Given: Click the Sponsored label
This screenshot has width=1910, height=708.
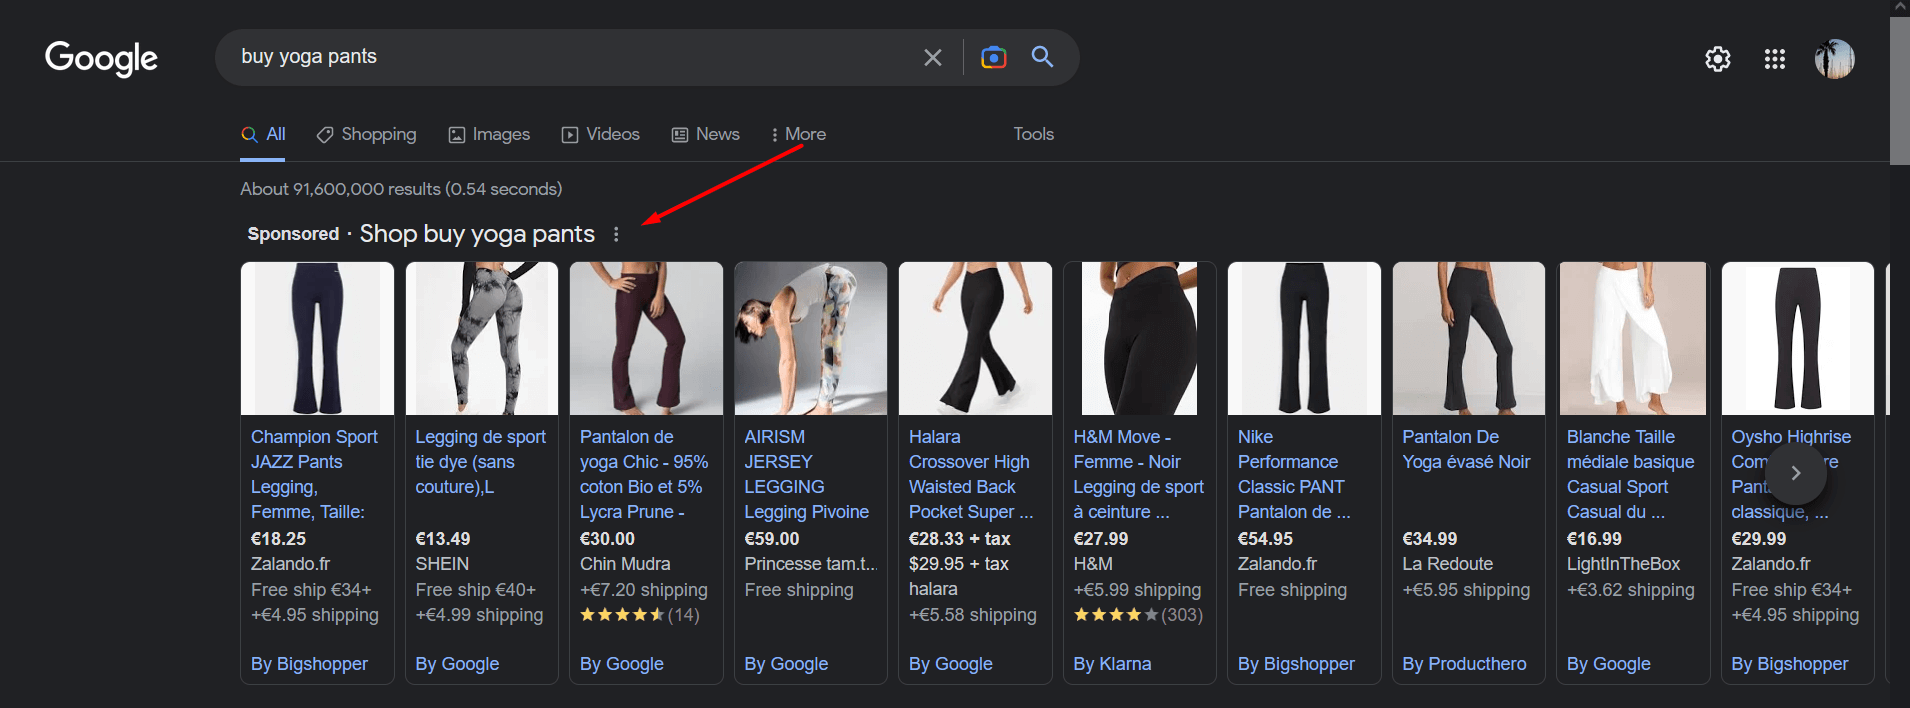Looking at the screenshot, I should coord(293,234).
